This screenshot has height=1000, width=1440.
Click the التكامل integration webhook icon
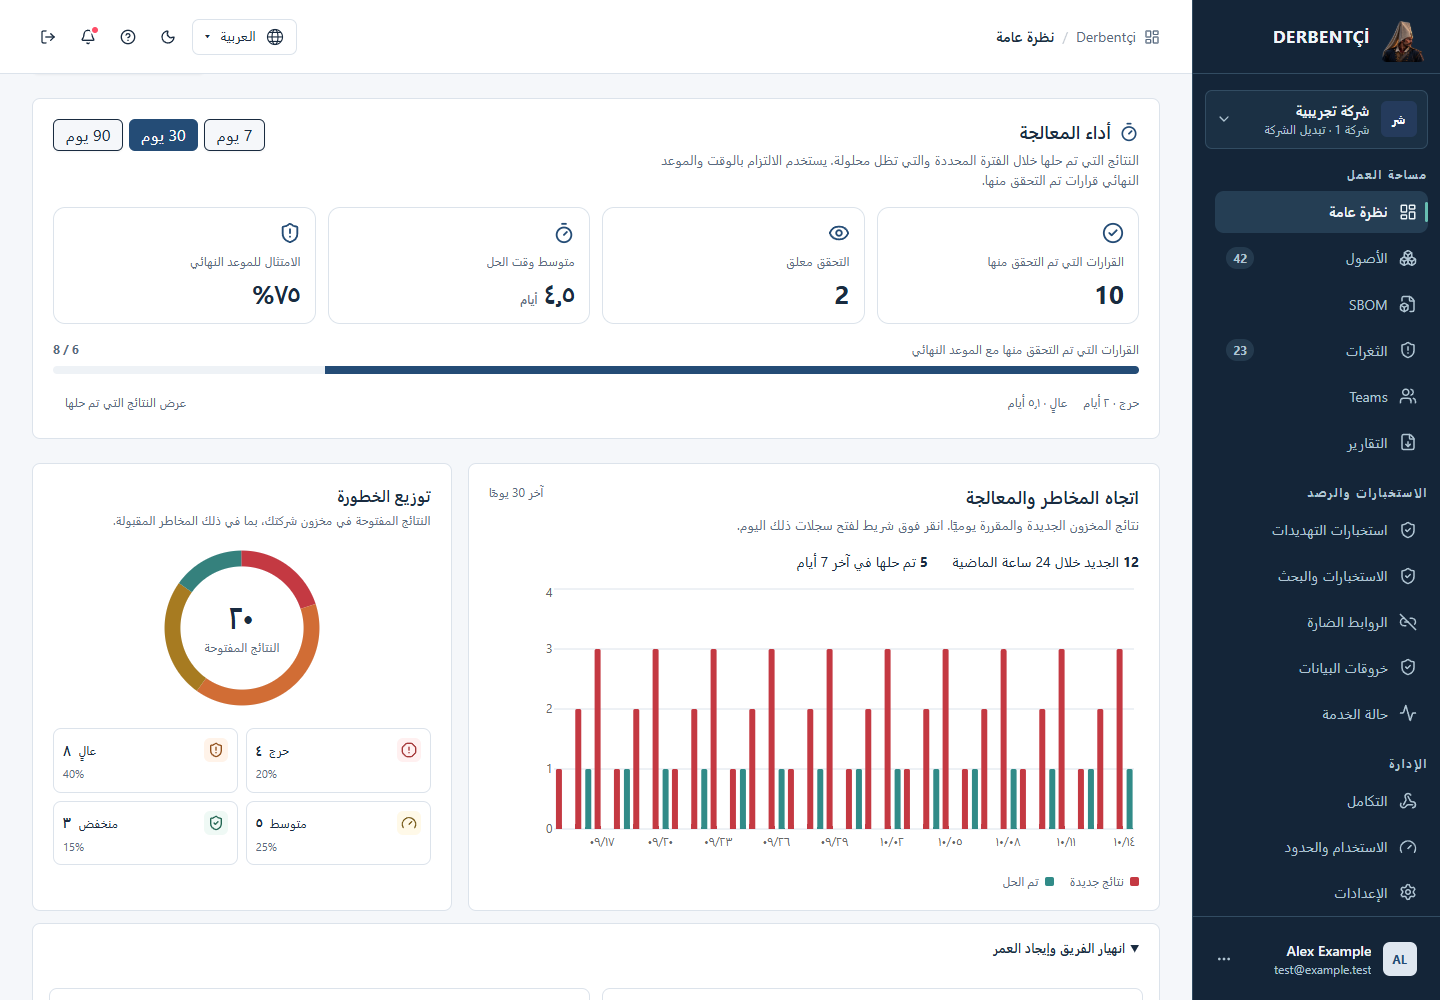tap(1408, 801)
